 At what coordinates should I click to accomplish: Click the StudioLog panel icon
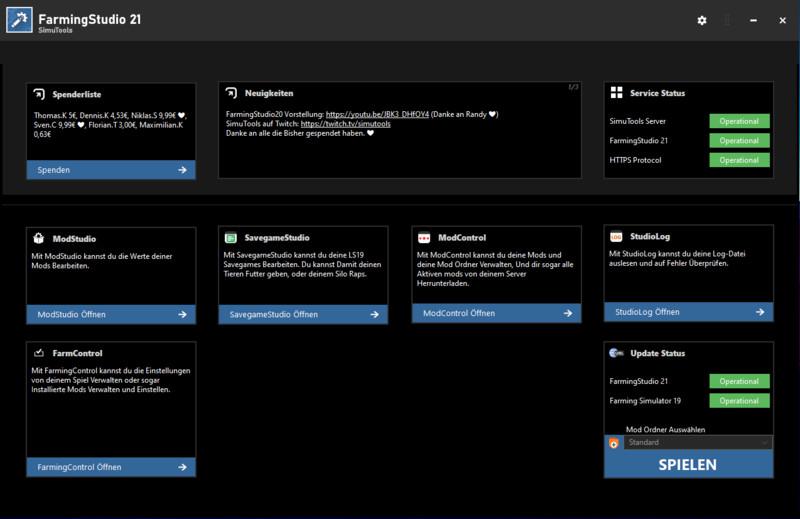(616, 237)
